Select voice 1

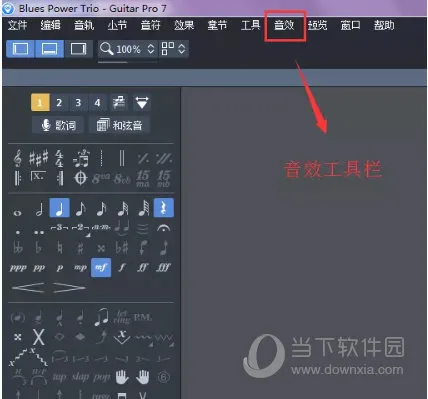(x=40, y=102)
